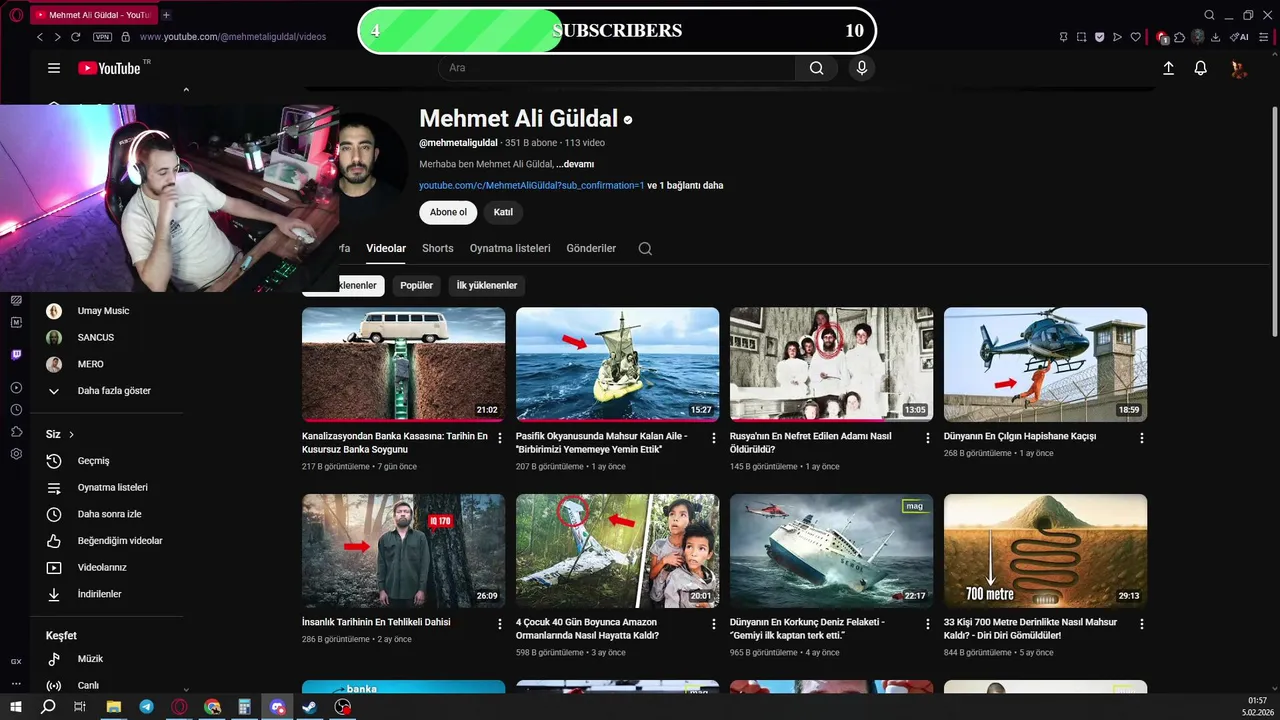The height and width of the screenshot is (720, 1280).
Task: Open options menu for Dünyanın En Çılgın Hapishane video
Action: pos(1142,438)
